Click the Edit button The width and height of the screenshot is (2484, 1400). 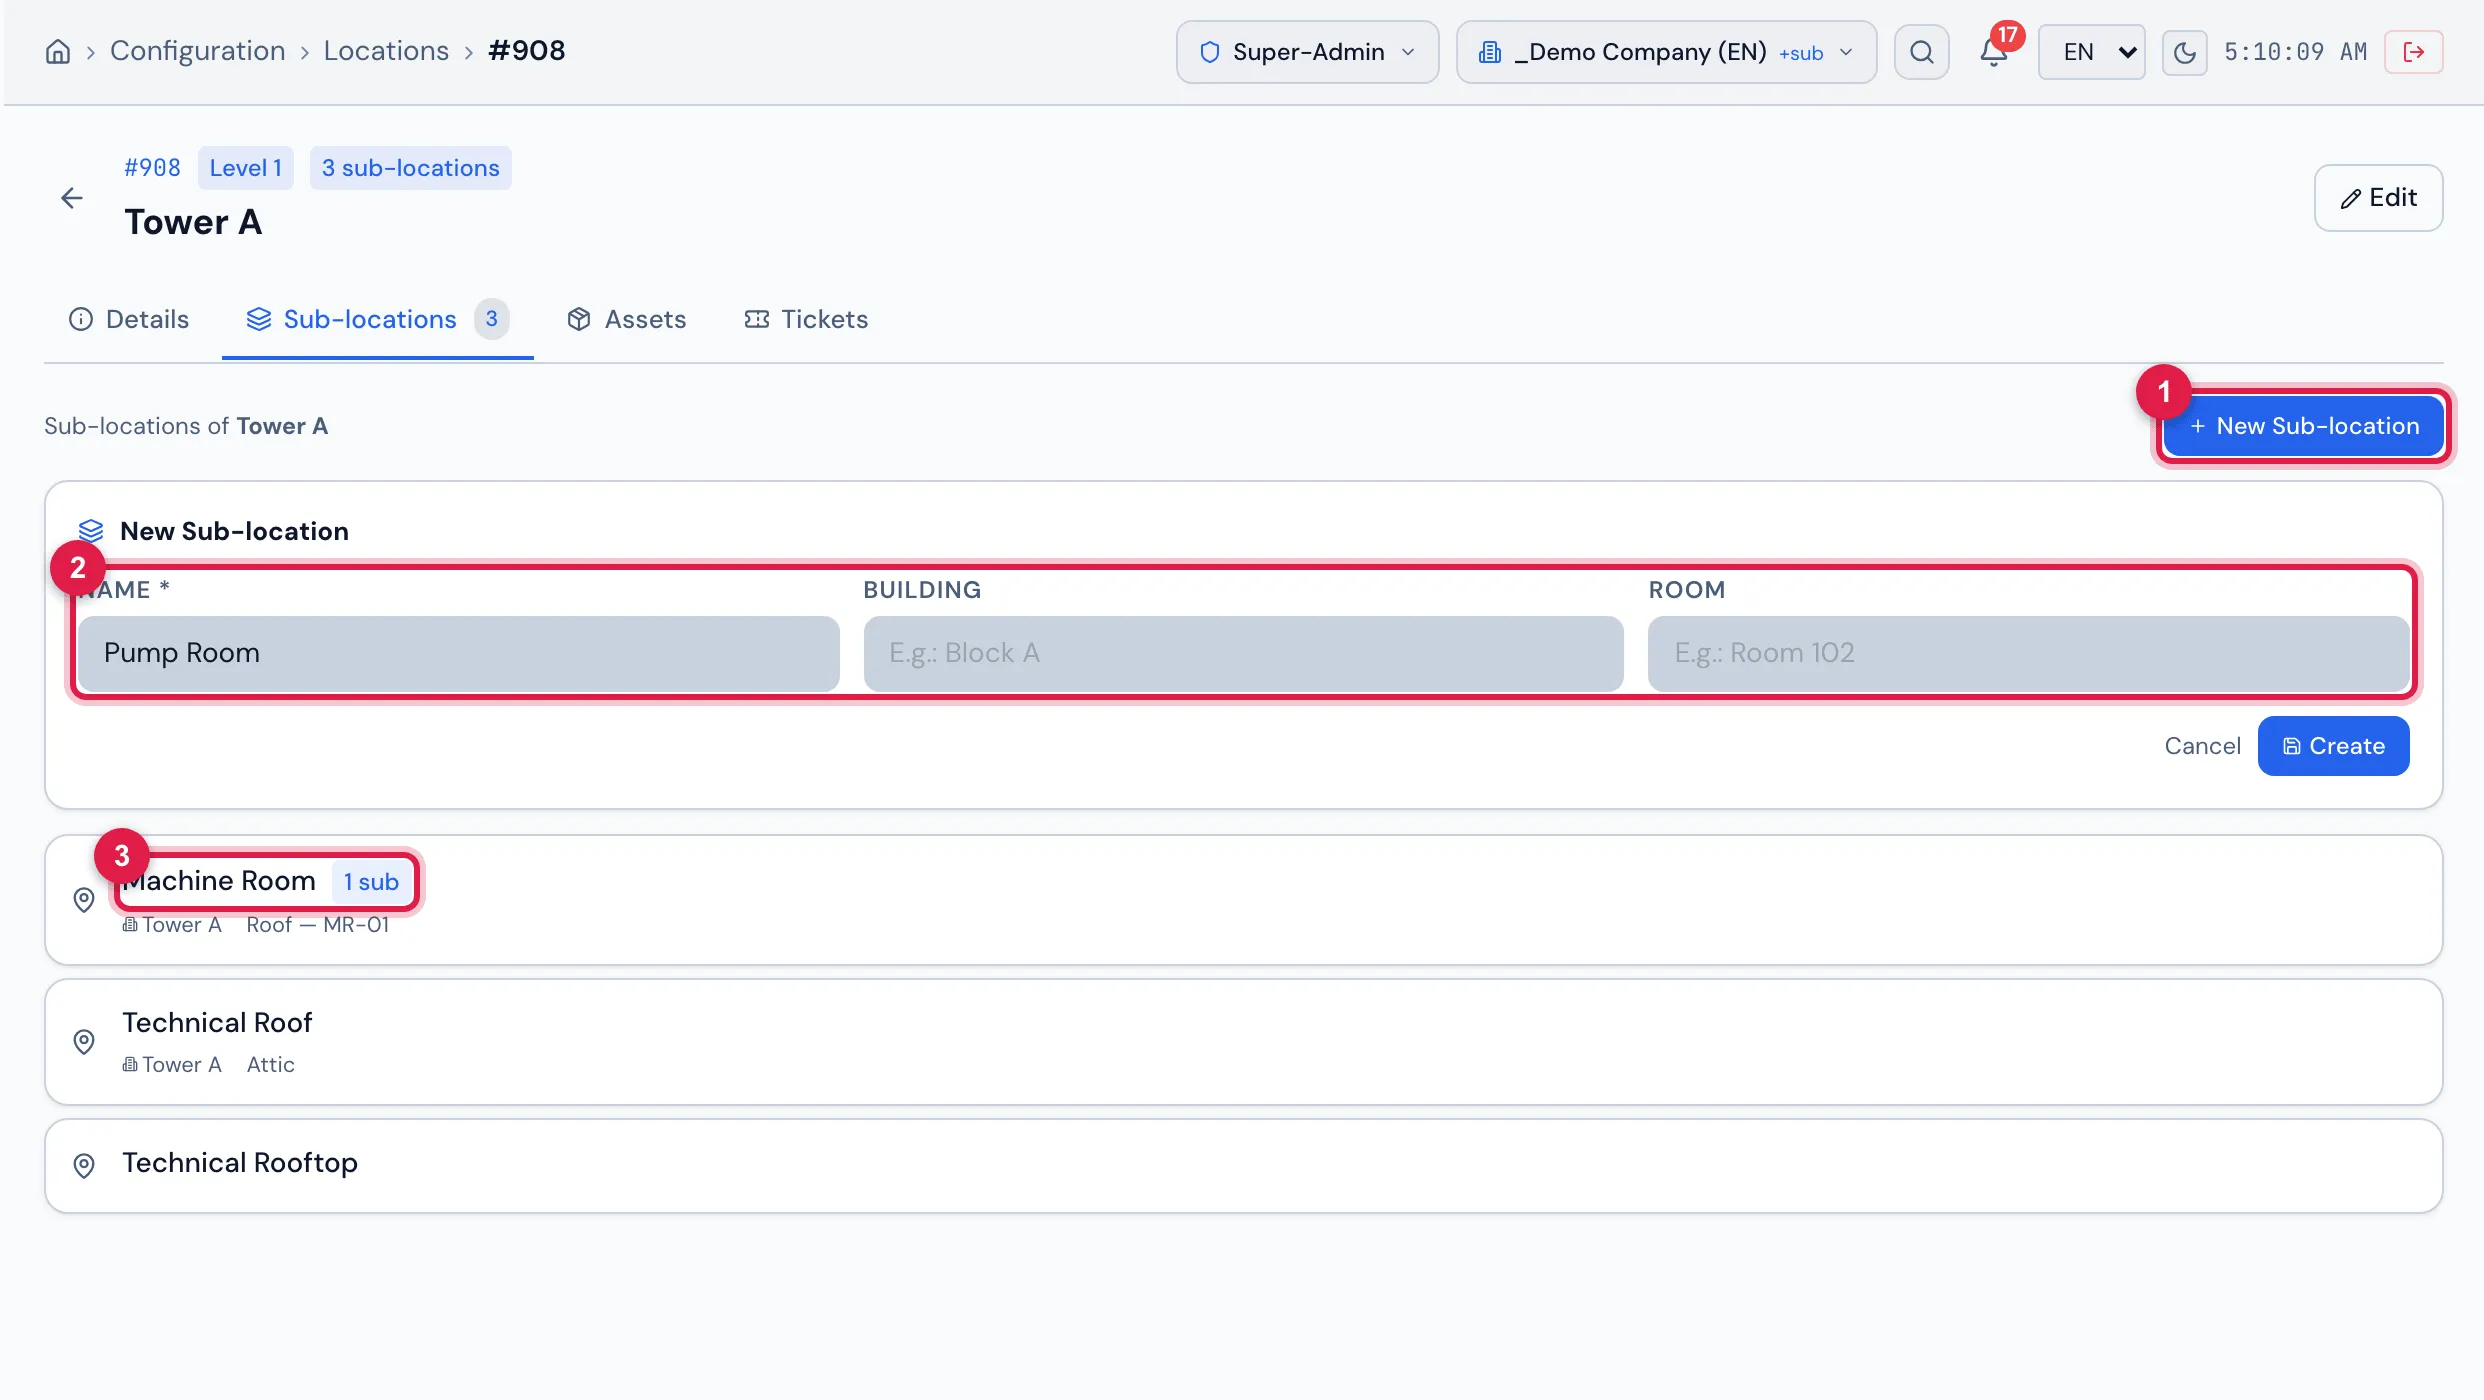pyautogui.click(x=2378, y=198)
